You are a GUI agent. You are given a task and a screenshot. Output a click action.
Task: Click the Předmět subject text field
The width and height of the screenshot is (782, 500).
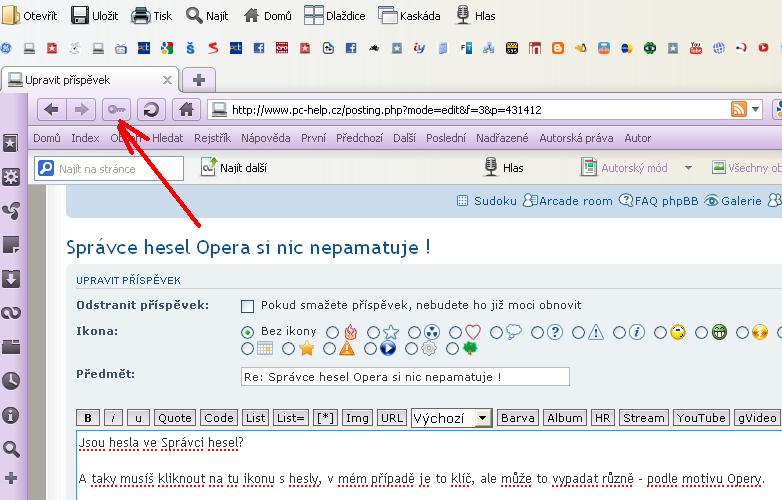405,377
